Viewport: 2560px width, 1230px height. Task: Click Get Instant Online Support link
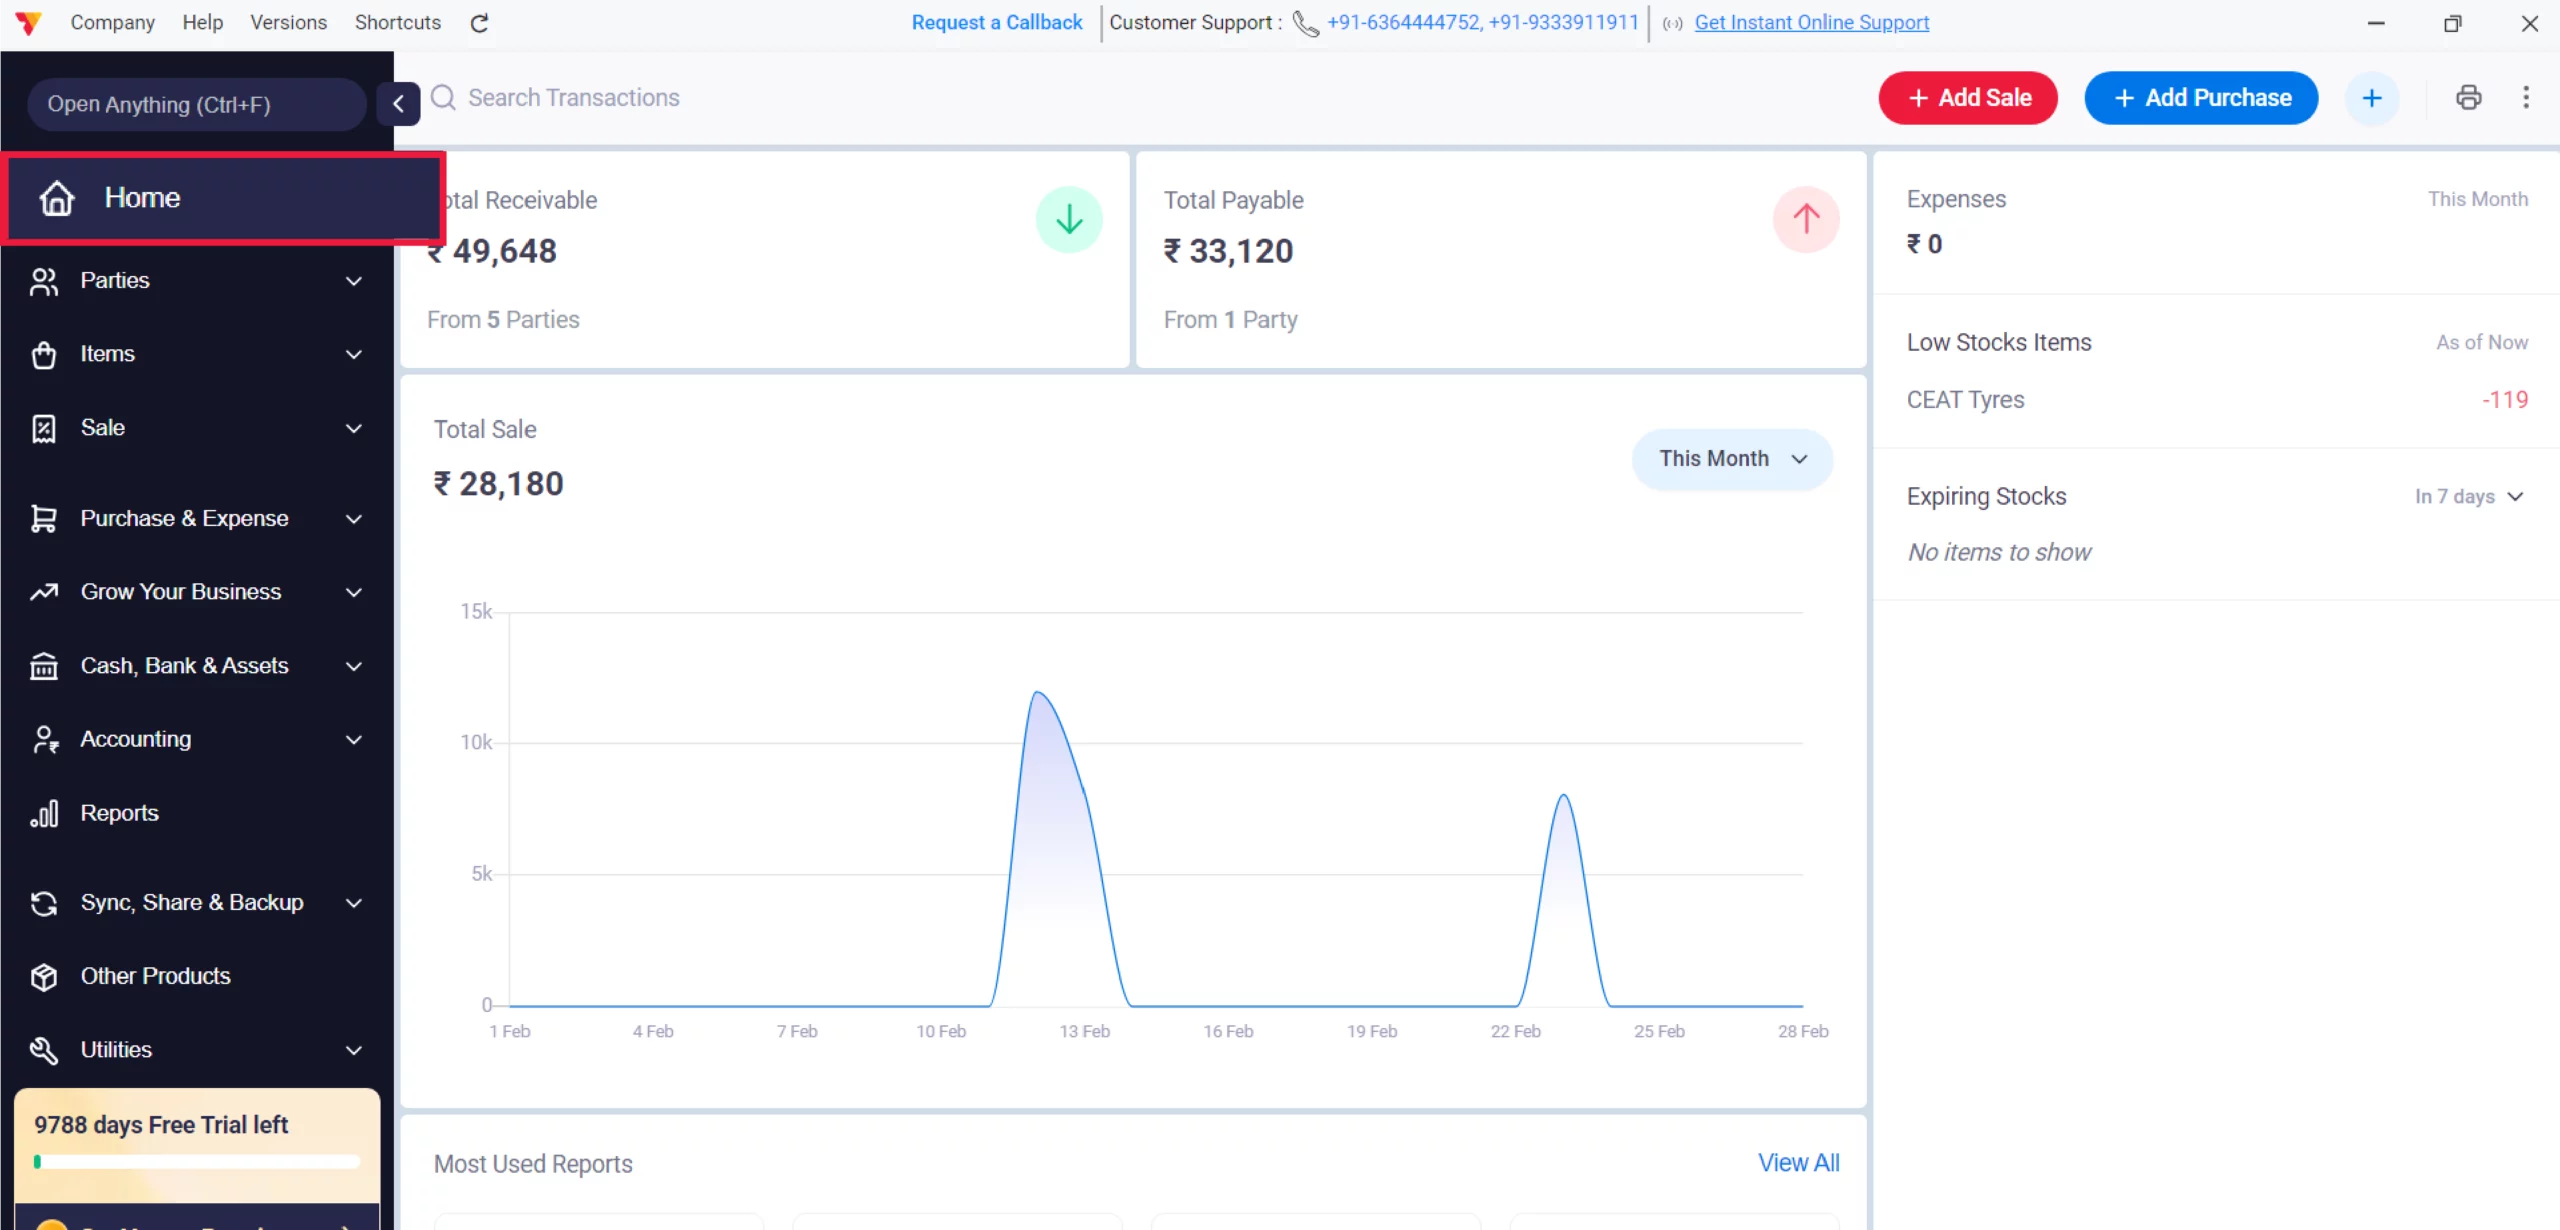1811,23
